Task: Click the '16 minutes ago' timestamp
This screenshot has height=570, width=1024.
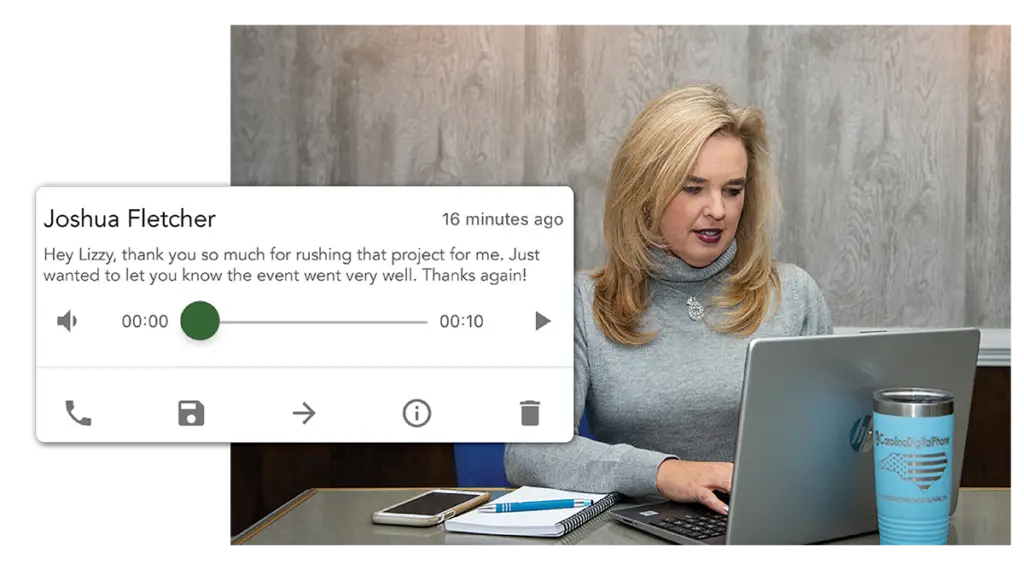Action: 502,219
